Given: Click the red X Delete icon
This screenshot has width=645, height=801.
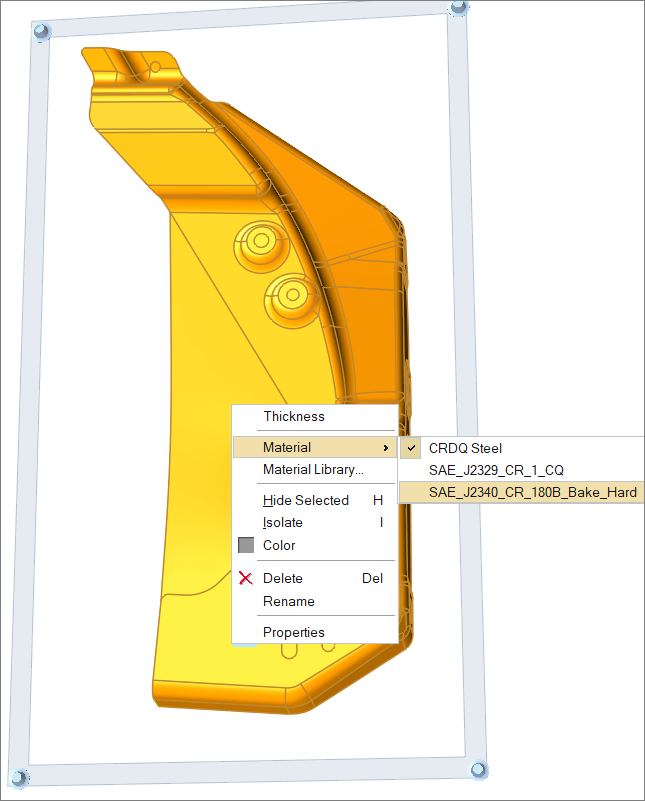Looking at the screenshot, I should (x=246, y=578).
